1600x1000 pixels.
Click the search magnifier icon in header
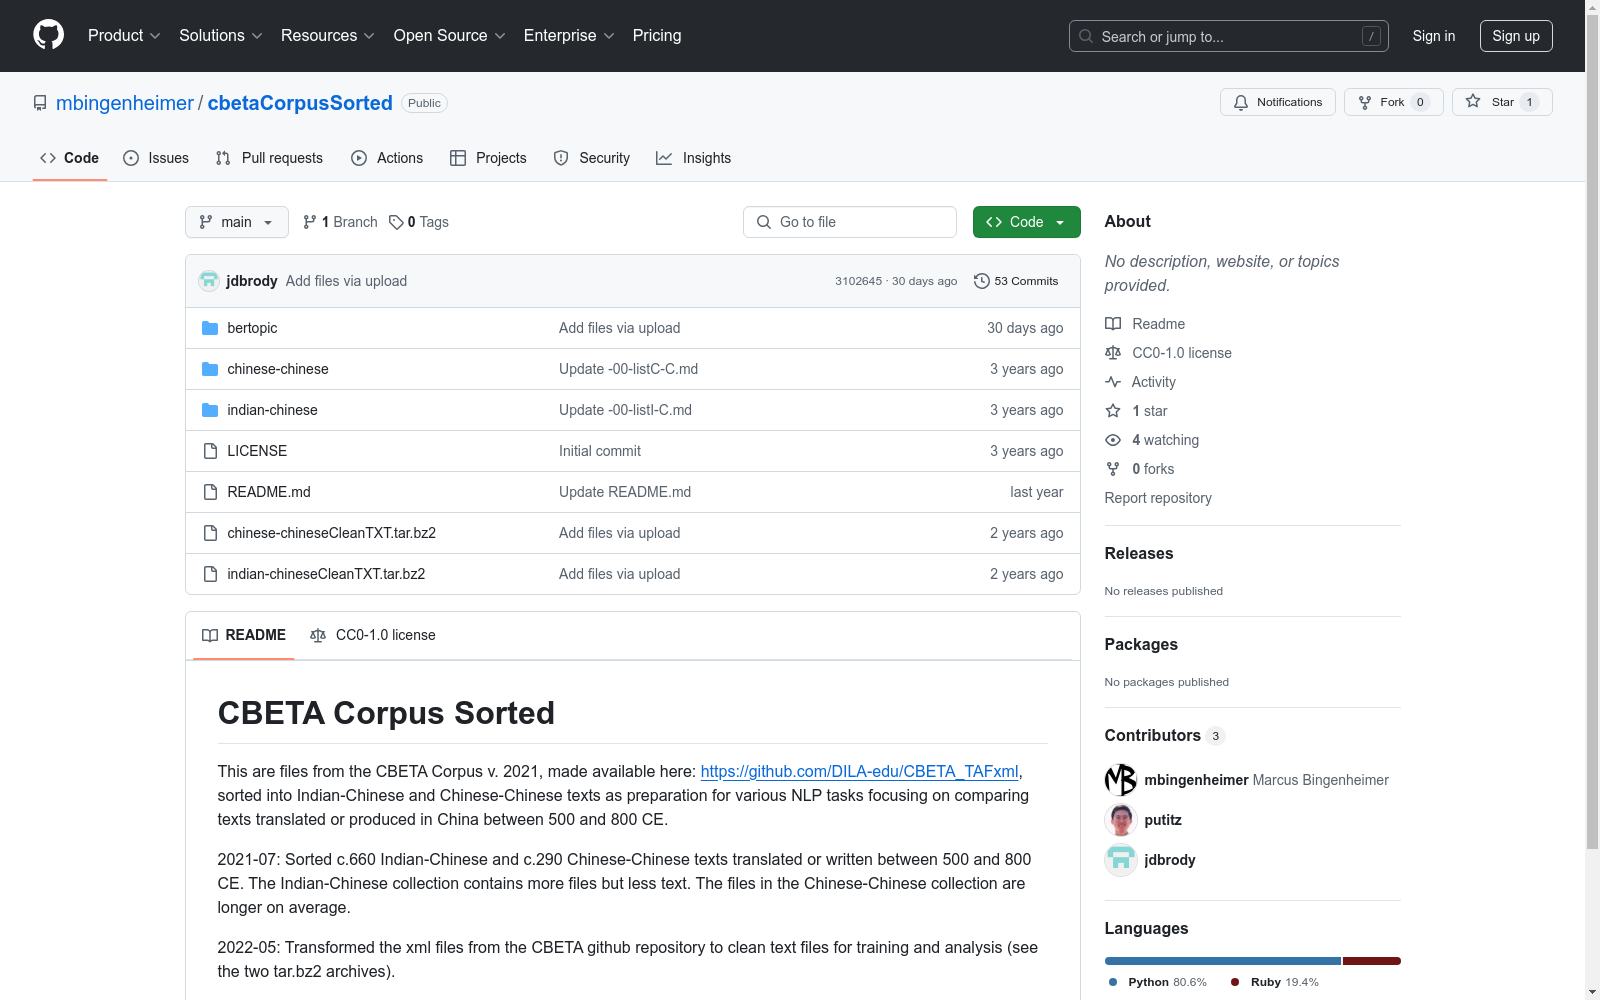(x=1086, y=36)
